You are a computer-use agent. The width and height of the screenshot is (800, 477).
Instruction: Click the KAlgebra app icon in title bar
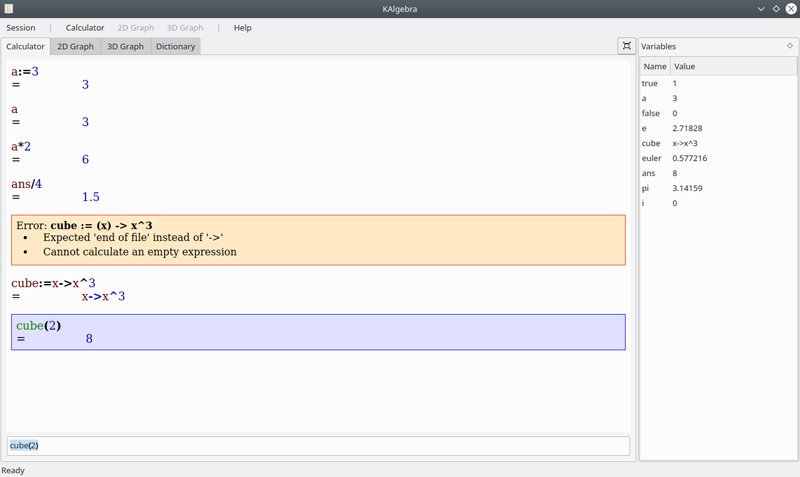pos(9,9)
